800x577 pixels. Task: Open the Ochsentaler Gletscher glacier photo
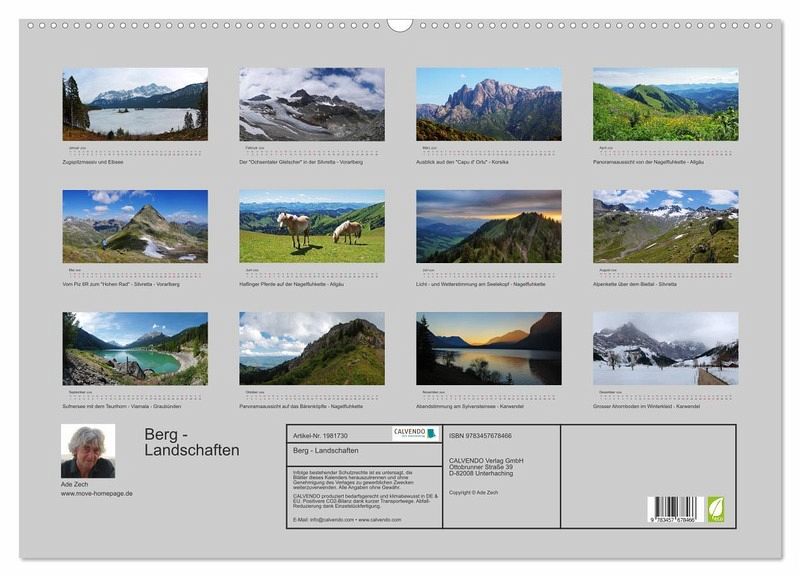click(312, 104)
